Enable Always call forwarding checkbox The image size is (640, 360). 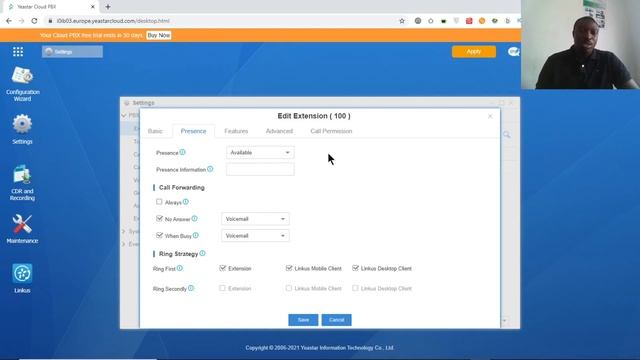(x=159, y=202)
